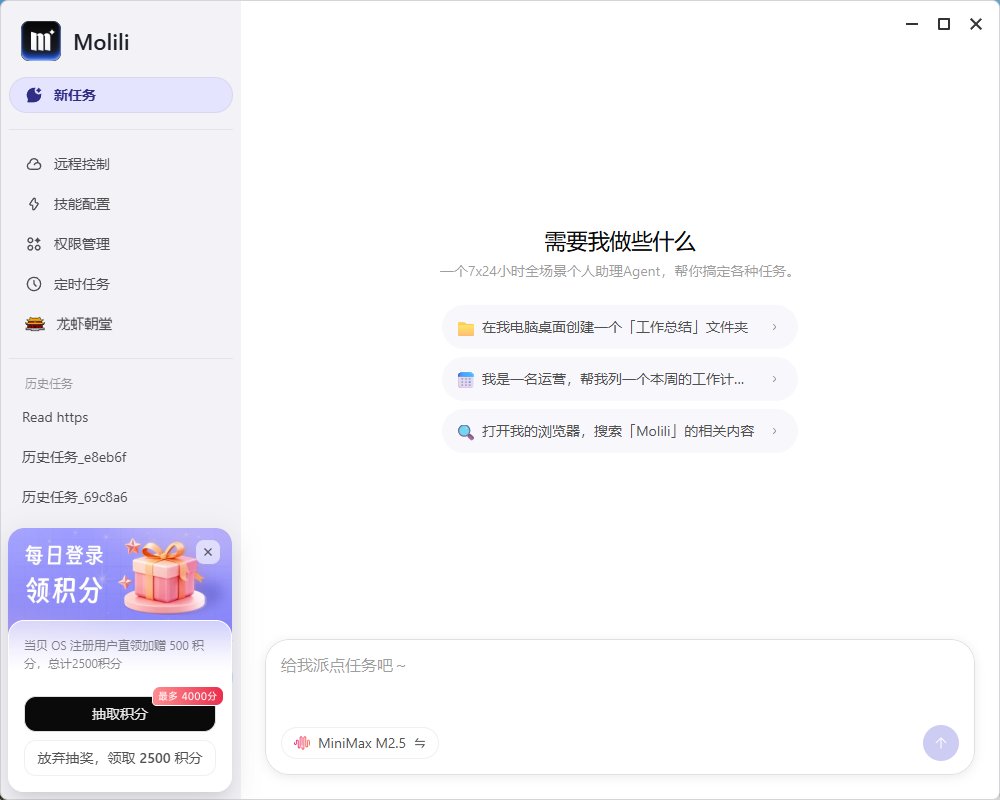Dismiss the 每日登录领积分 promo popup
Screen dimensions: 1000x800
coord(208,551)
